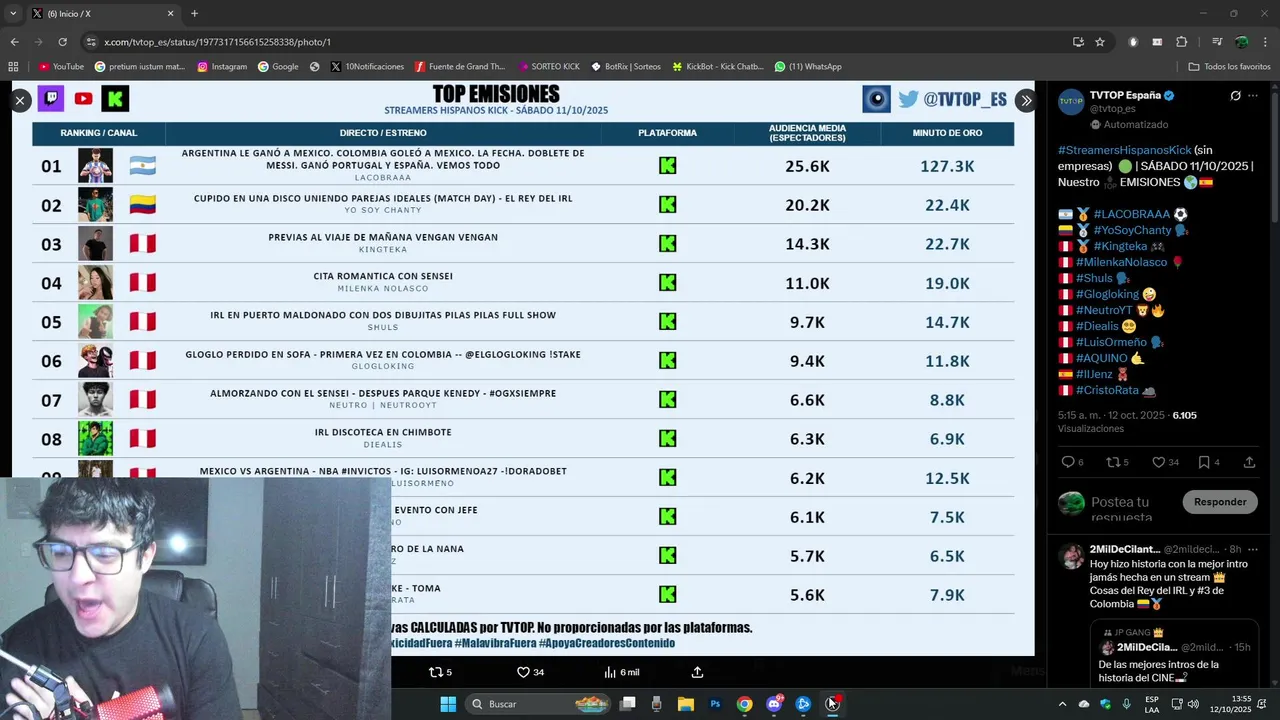Close the photo viewer with the X button
Image resolution: width=1280 pixels, height=720 pixels.
click(20, 101)
